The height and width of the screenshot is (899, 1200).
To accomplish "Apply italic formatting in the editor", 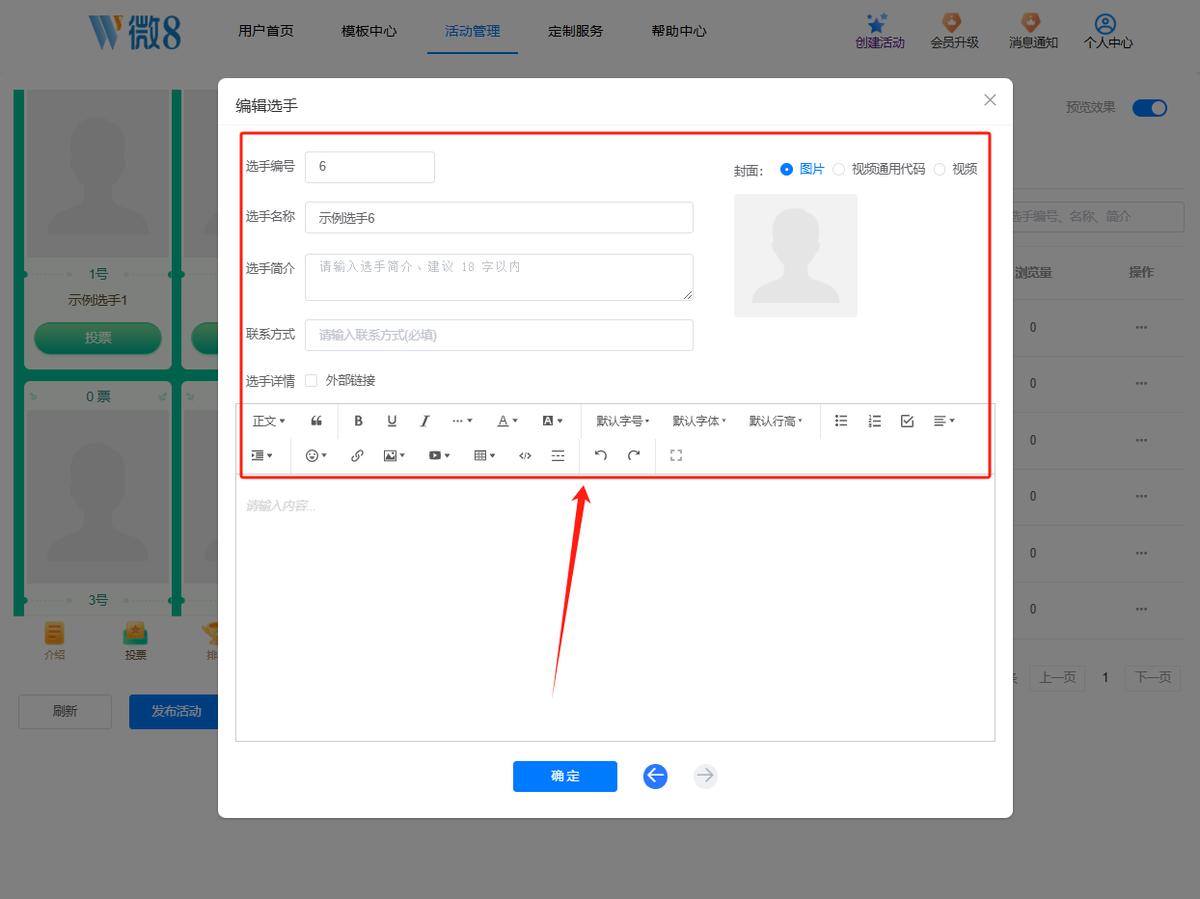I will tap(424, 421).
